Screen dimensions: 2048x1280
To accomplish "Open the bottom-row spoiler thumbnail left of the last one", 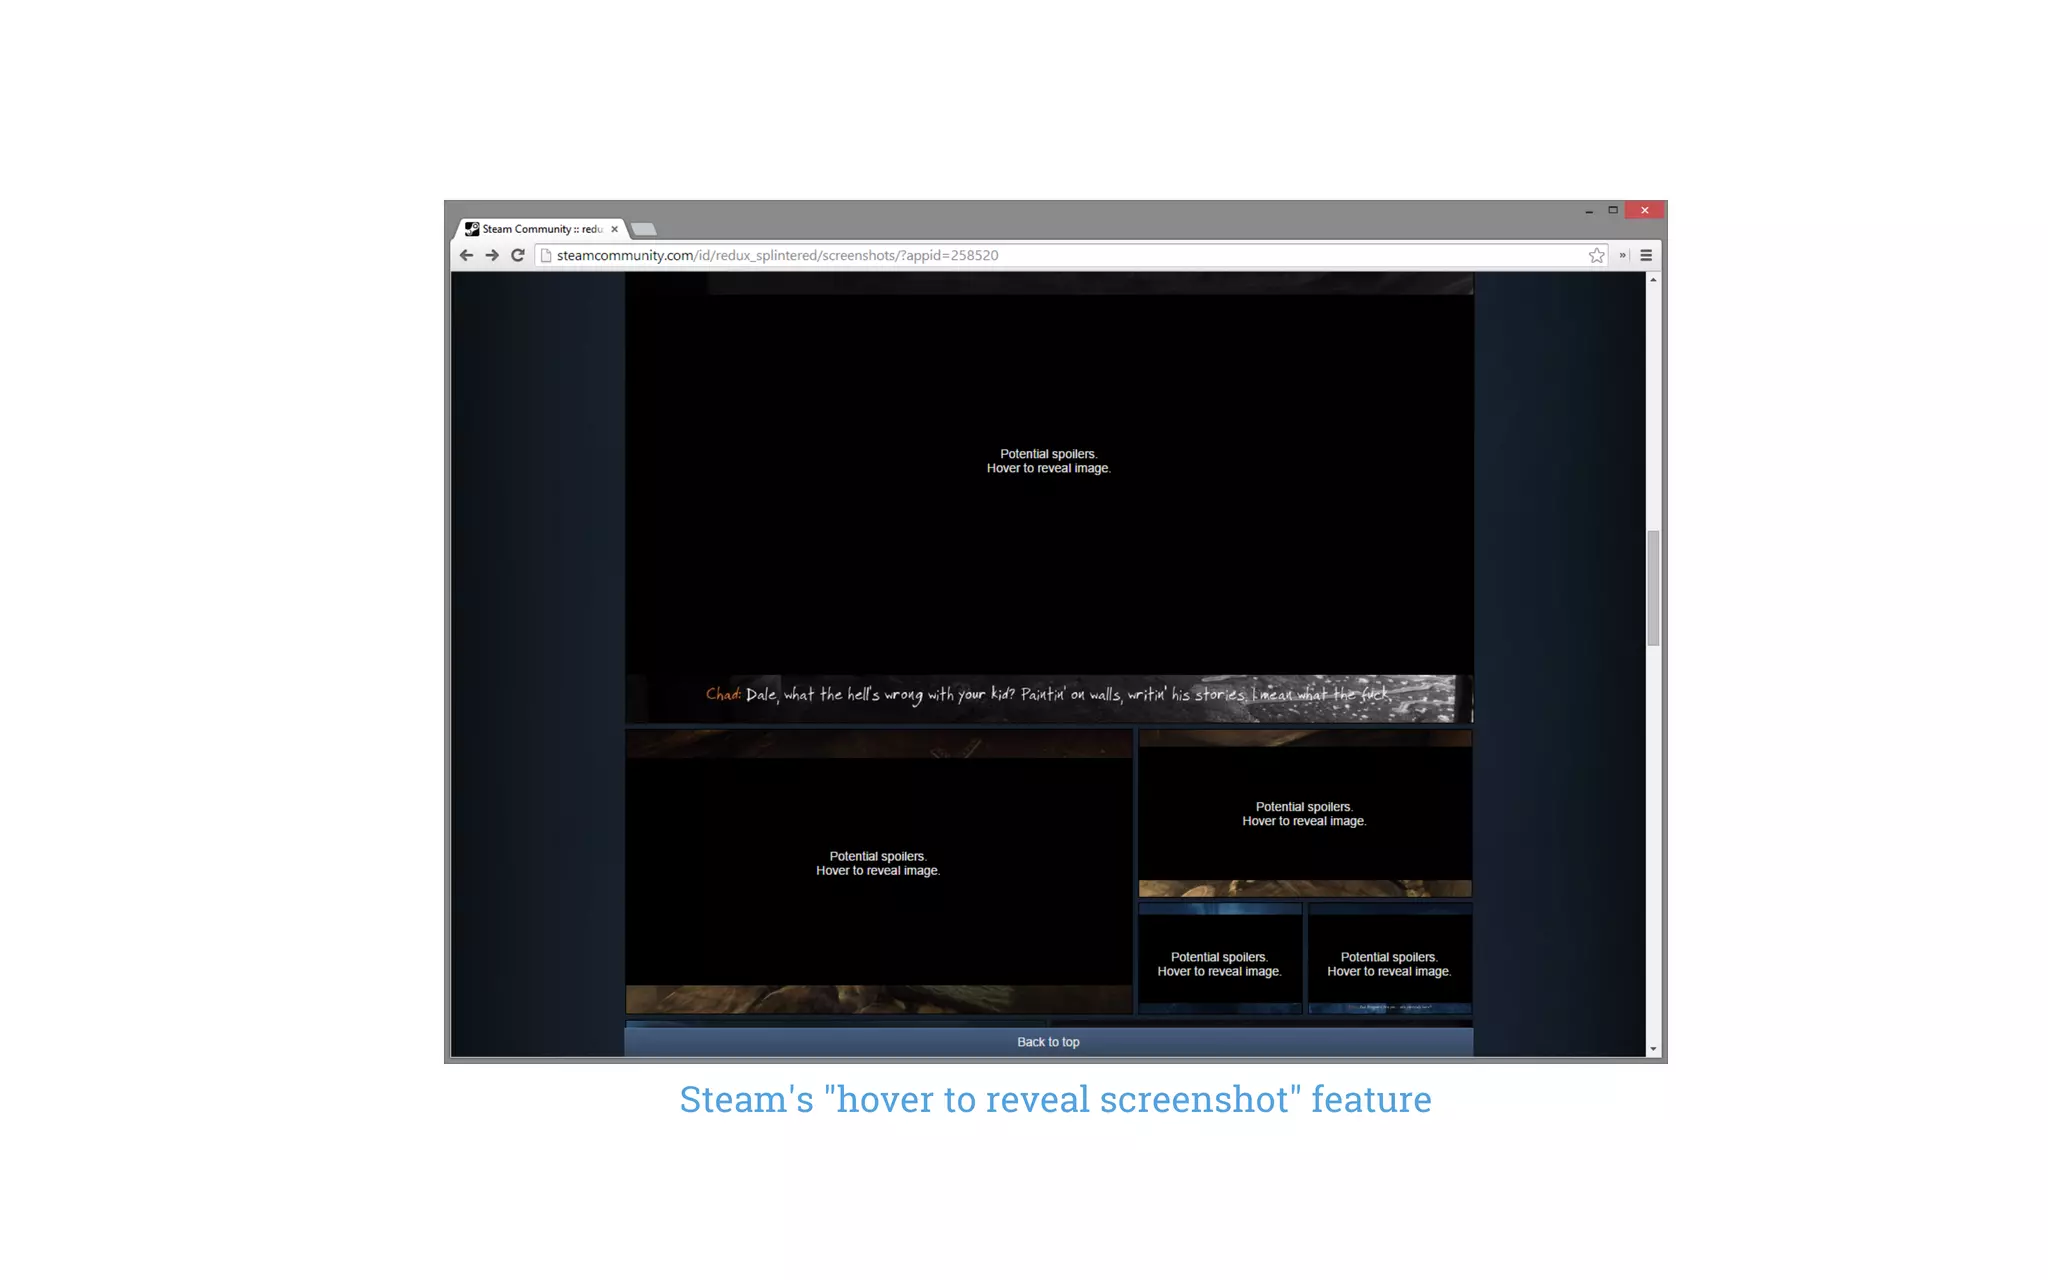I will [x=1220, y=959].
